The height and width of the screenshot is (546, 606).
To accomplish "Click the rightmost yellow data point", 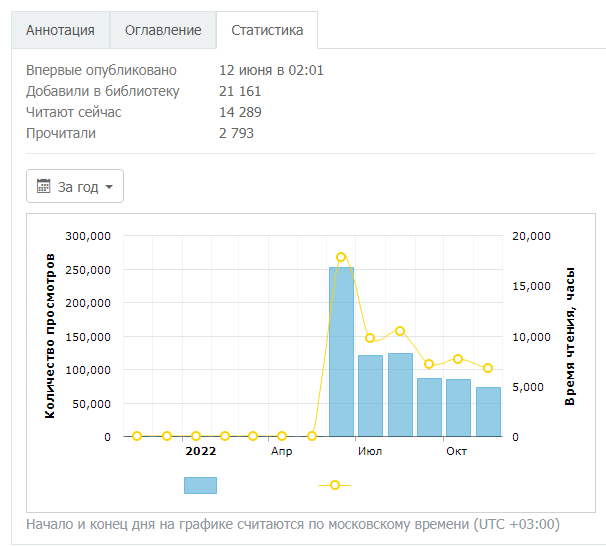I will pos(488,368).
